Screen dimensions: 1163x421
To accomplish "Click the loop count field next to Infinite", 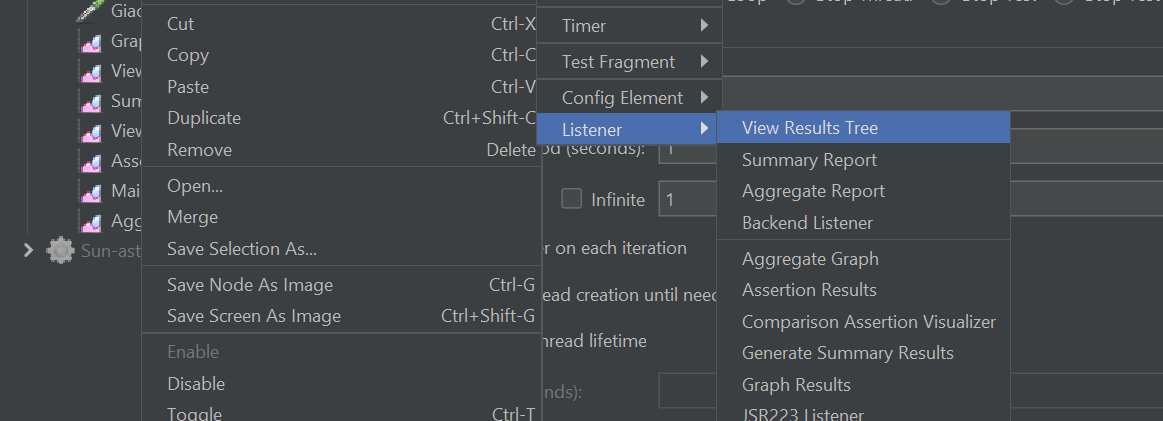I will click(x=688, y=200).
